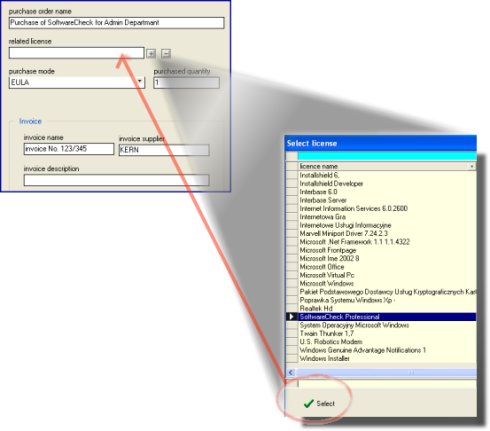
Task: Click the minus button beside related license
Action: click(166, 53)
